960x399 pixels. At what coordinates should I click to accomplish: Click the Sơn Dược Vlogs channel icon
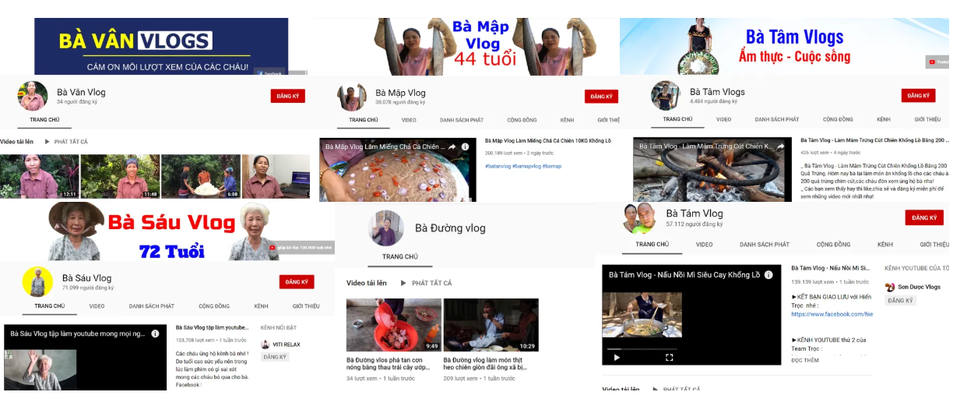click(890, 287)
